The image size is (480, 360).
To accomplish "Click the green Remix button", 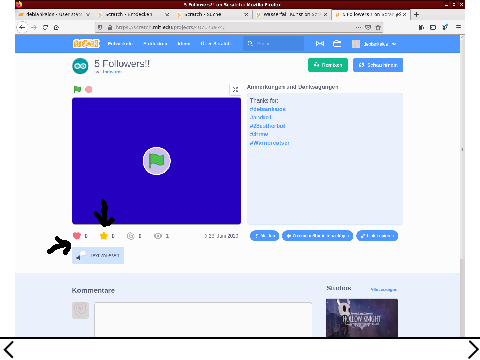I will 328,65.
